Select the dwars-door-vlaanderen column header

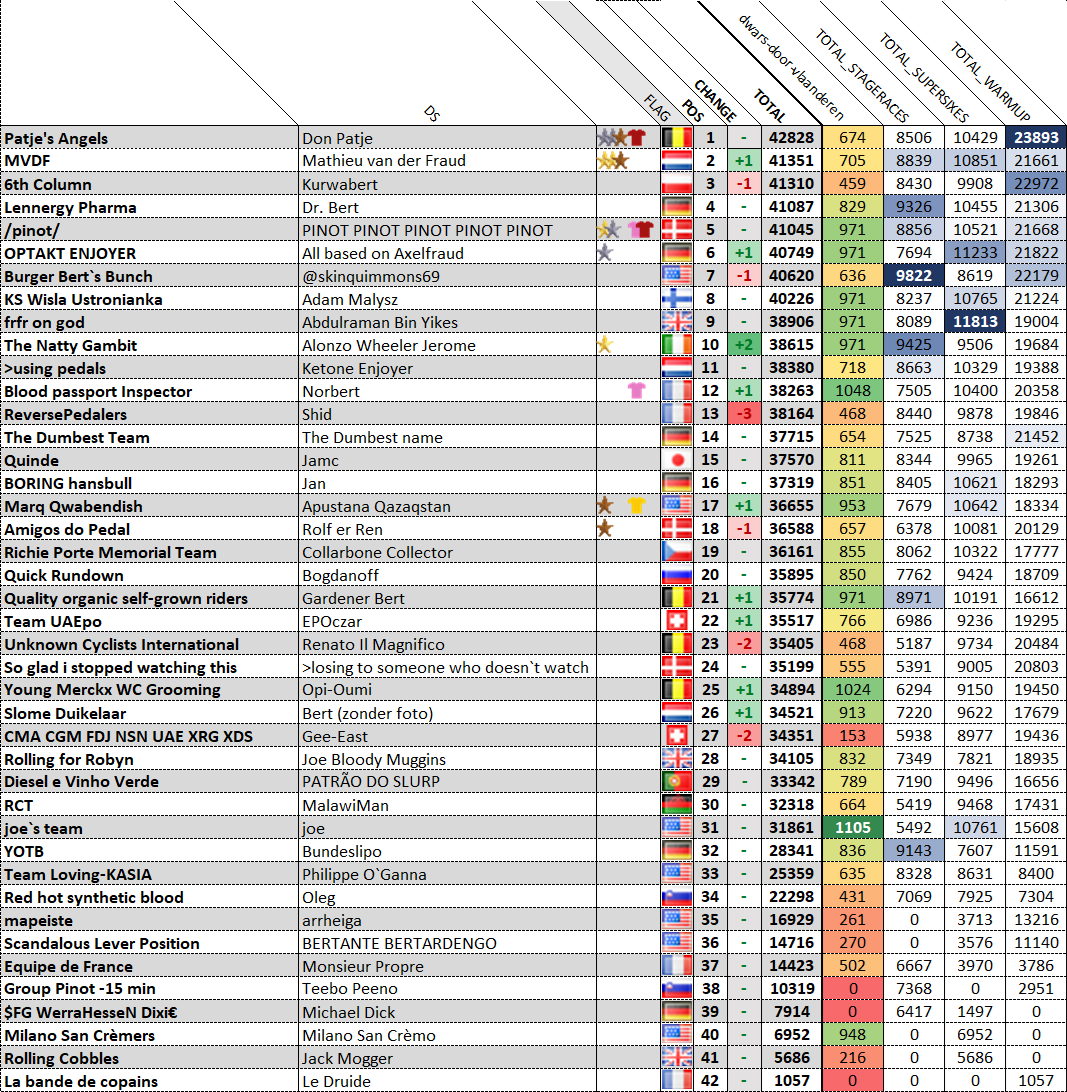click(x=791, y=67)
